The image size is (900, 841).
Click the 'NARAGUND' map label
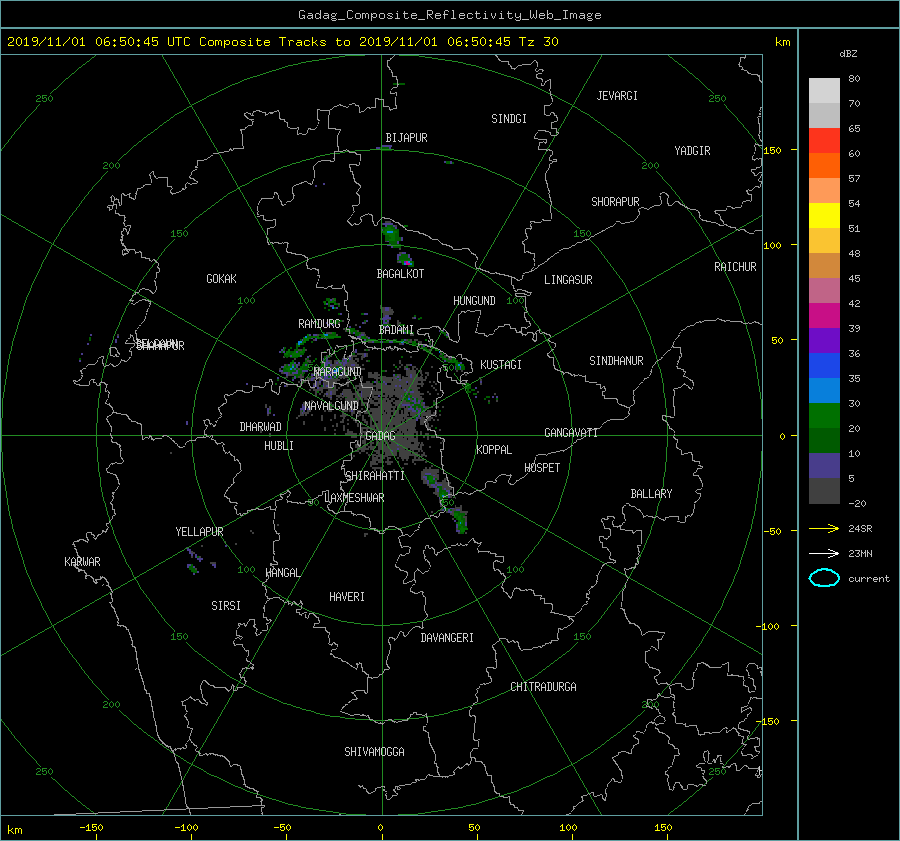click(338, 372)
